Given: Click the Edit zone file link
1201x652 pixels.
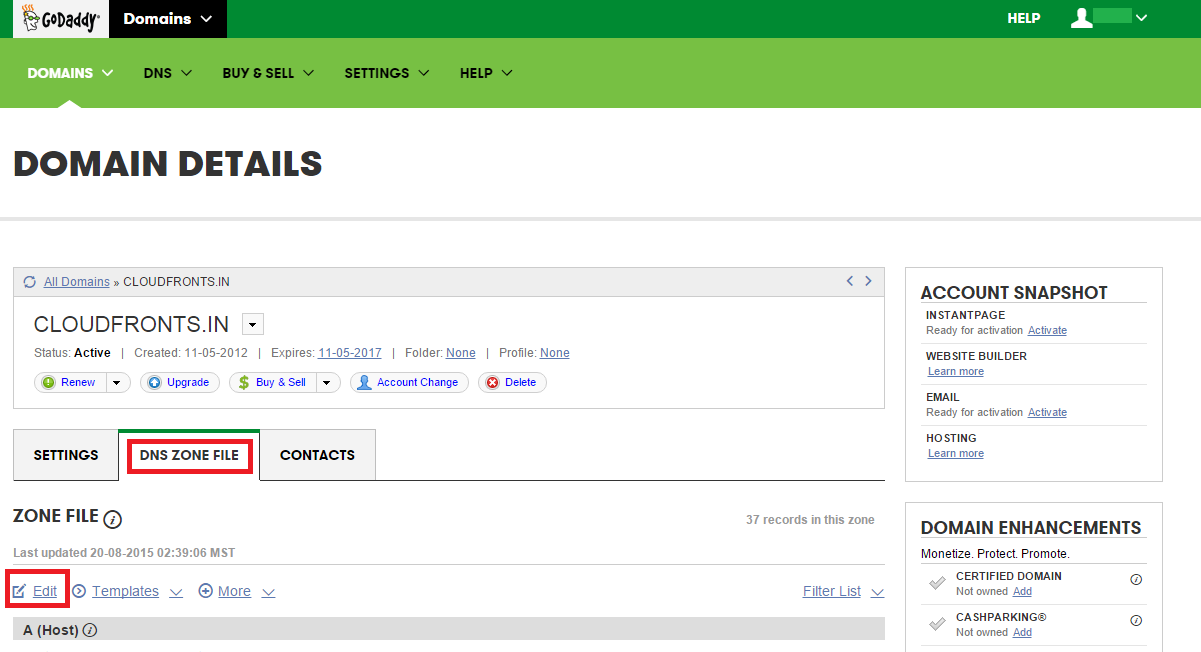Looking at the screenshot, I should click(x=45, y=591).
